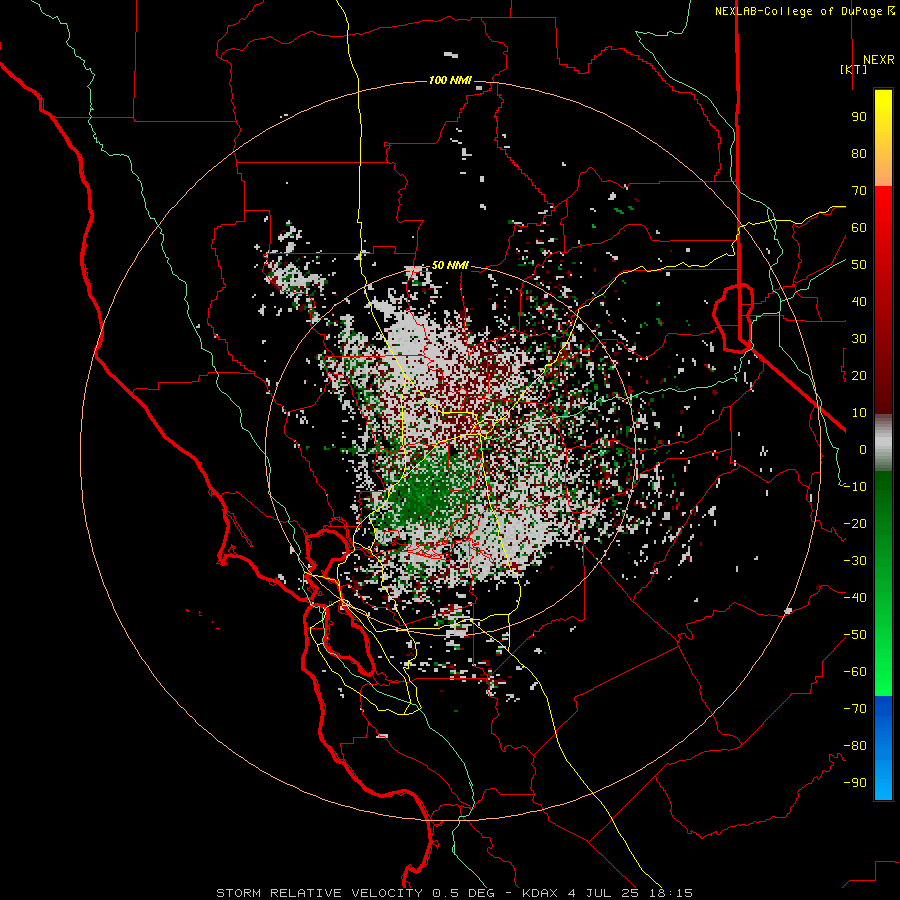Click the -40 value on the velocity scale

[855, 598]
